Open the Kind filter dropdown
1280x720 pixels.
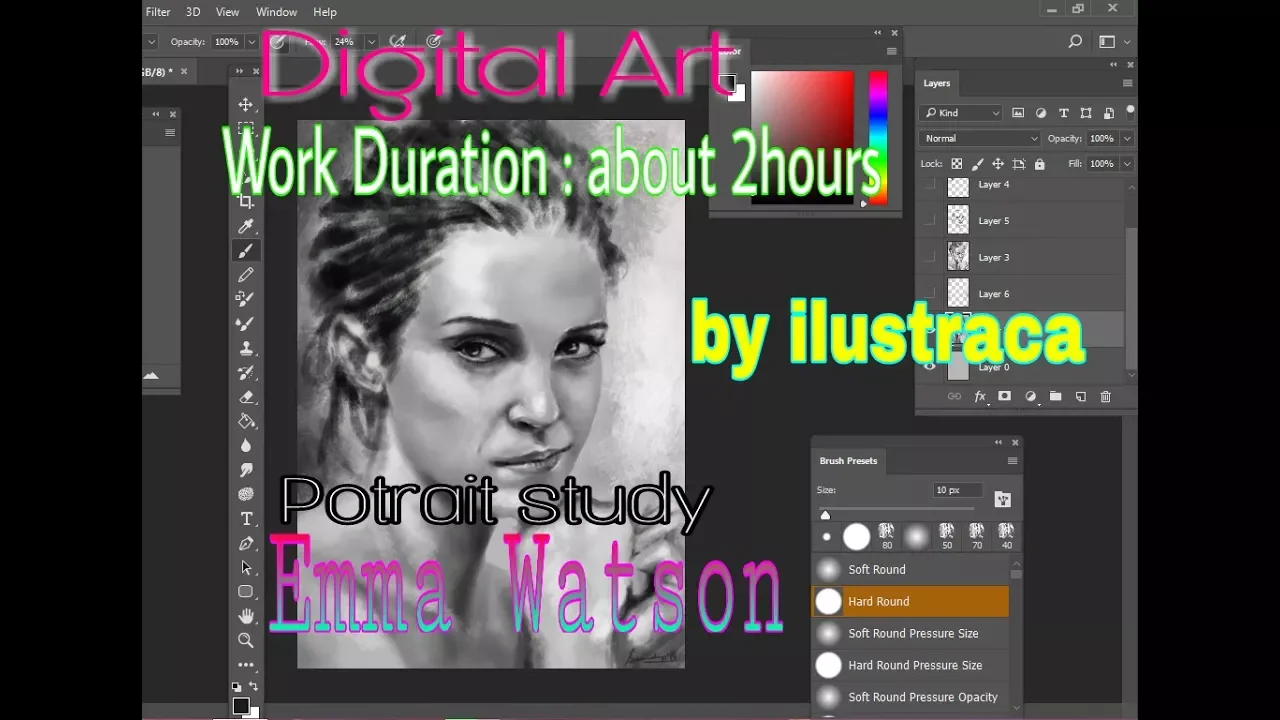coord(961,113)
